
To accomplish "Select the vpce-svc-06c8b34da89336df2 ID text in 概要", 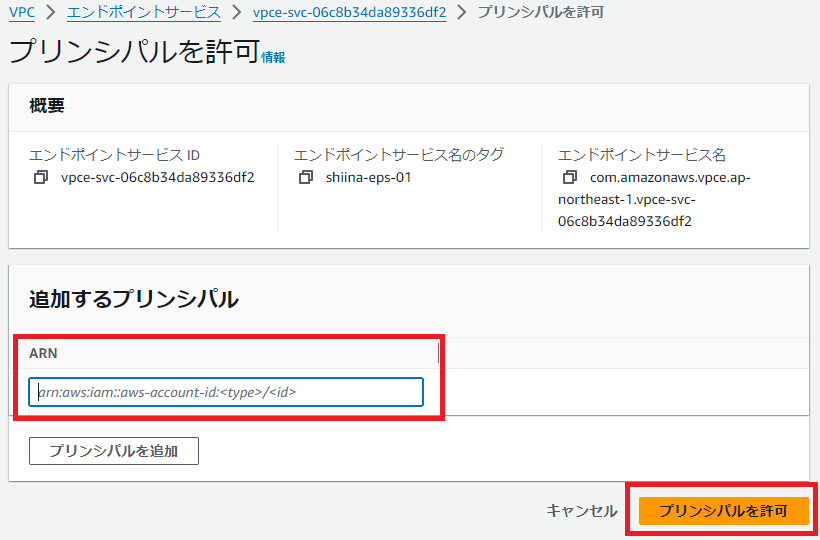I will point(158,178).
